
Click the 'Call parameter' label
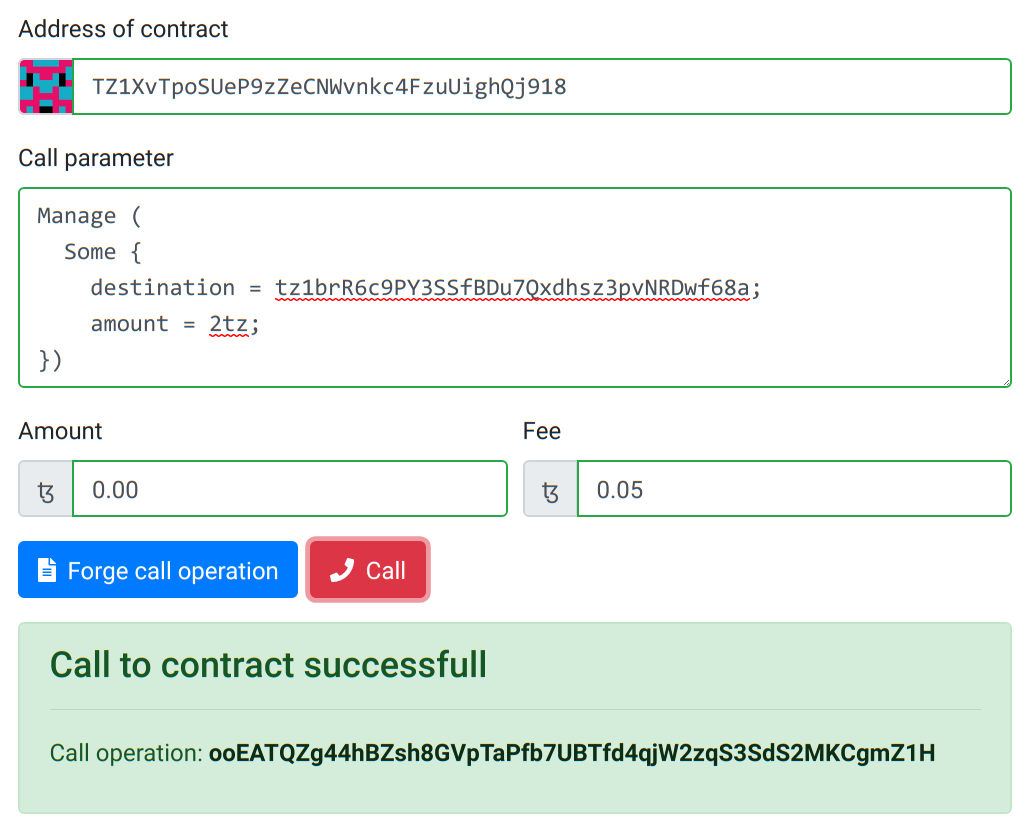tap(96, 158)
